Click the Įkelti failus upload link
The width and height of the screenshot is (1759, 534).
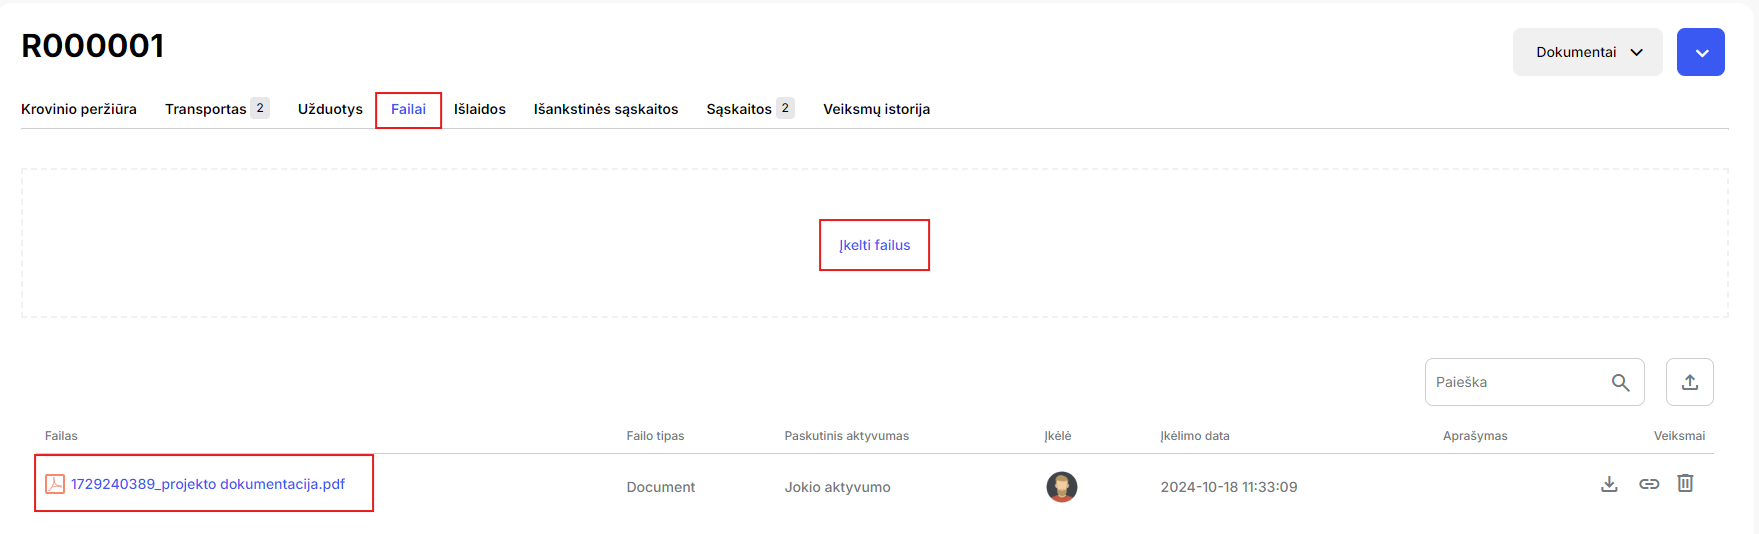(x=875, y=245)
